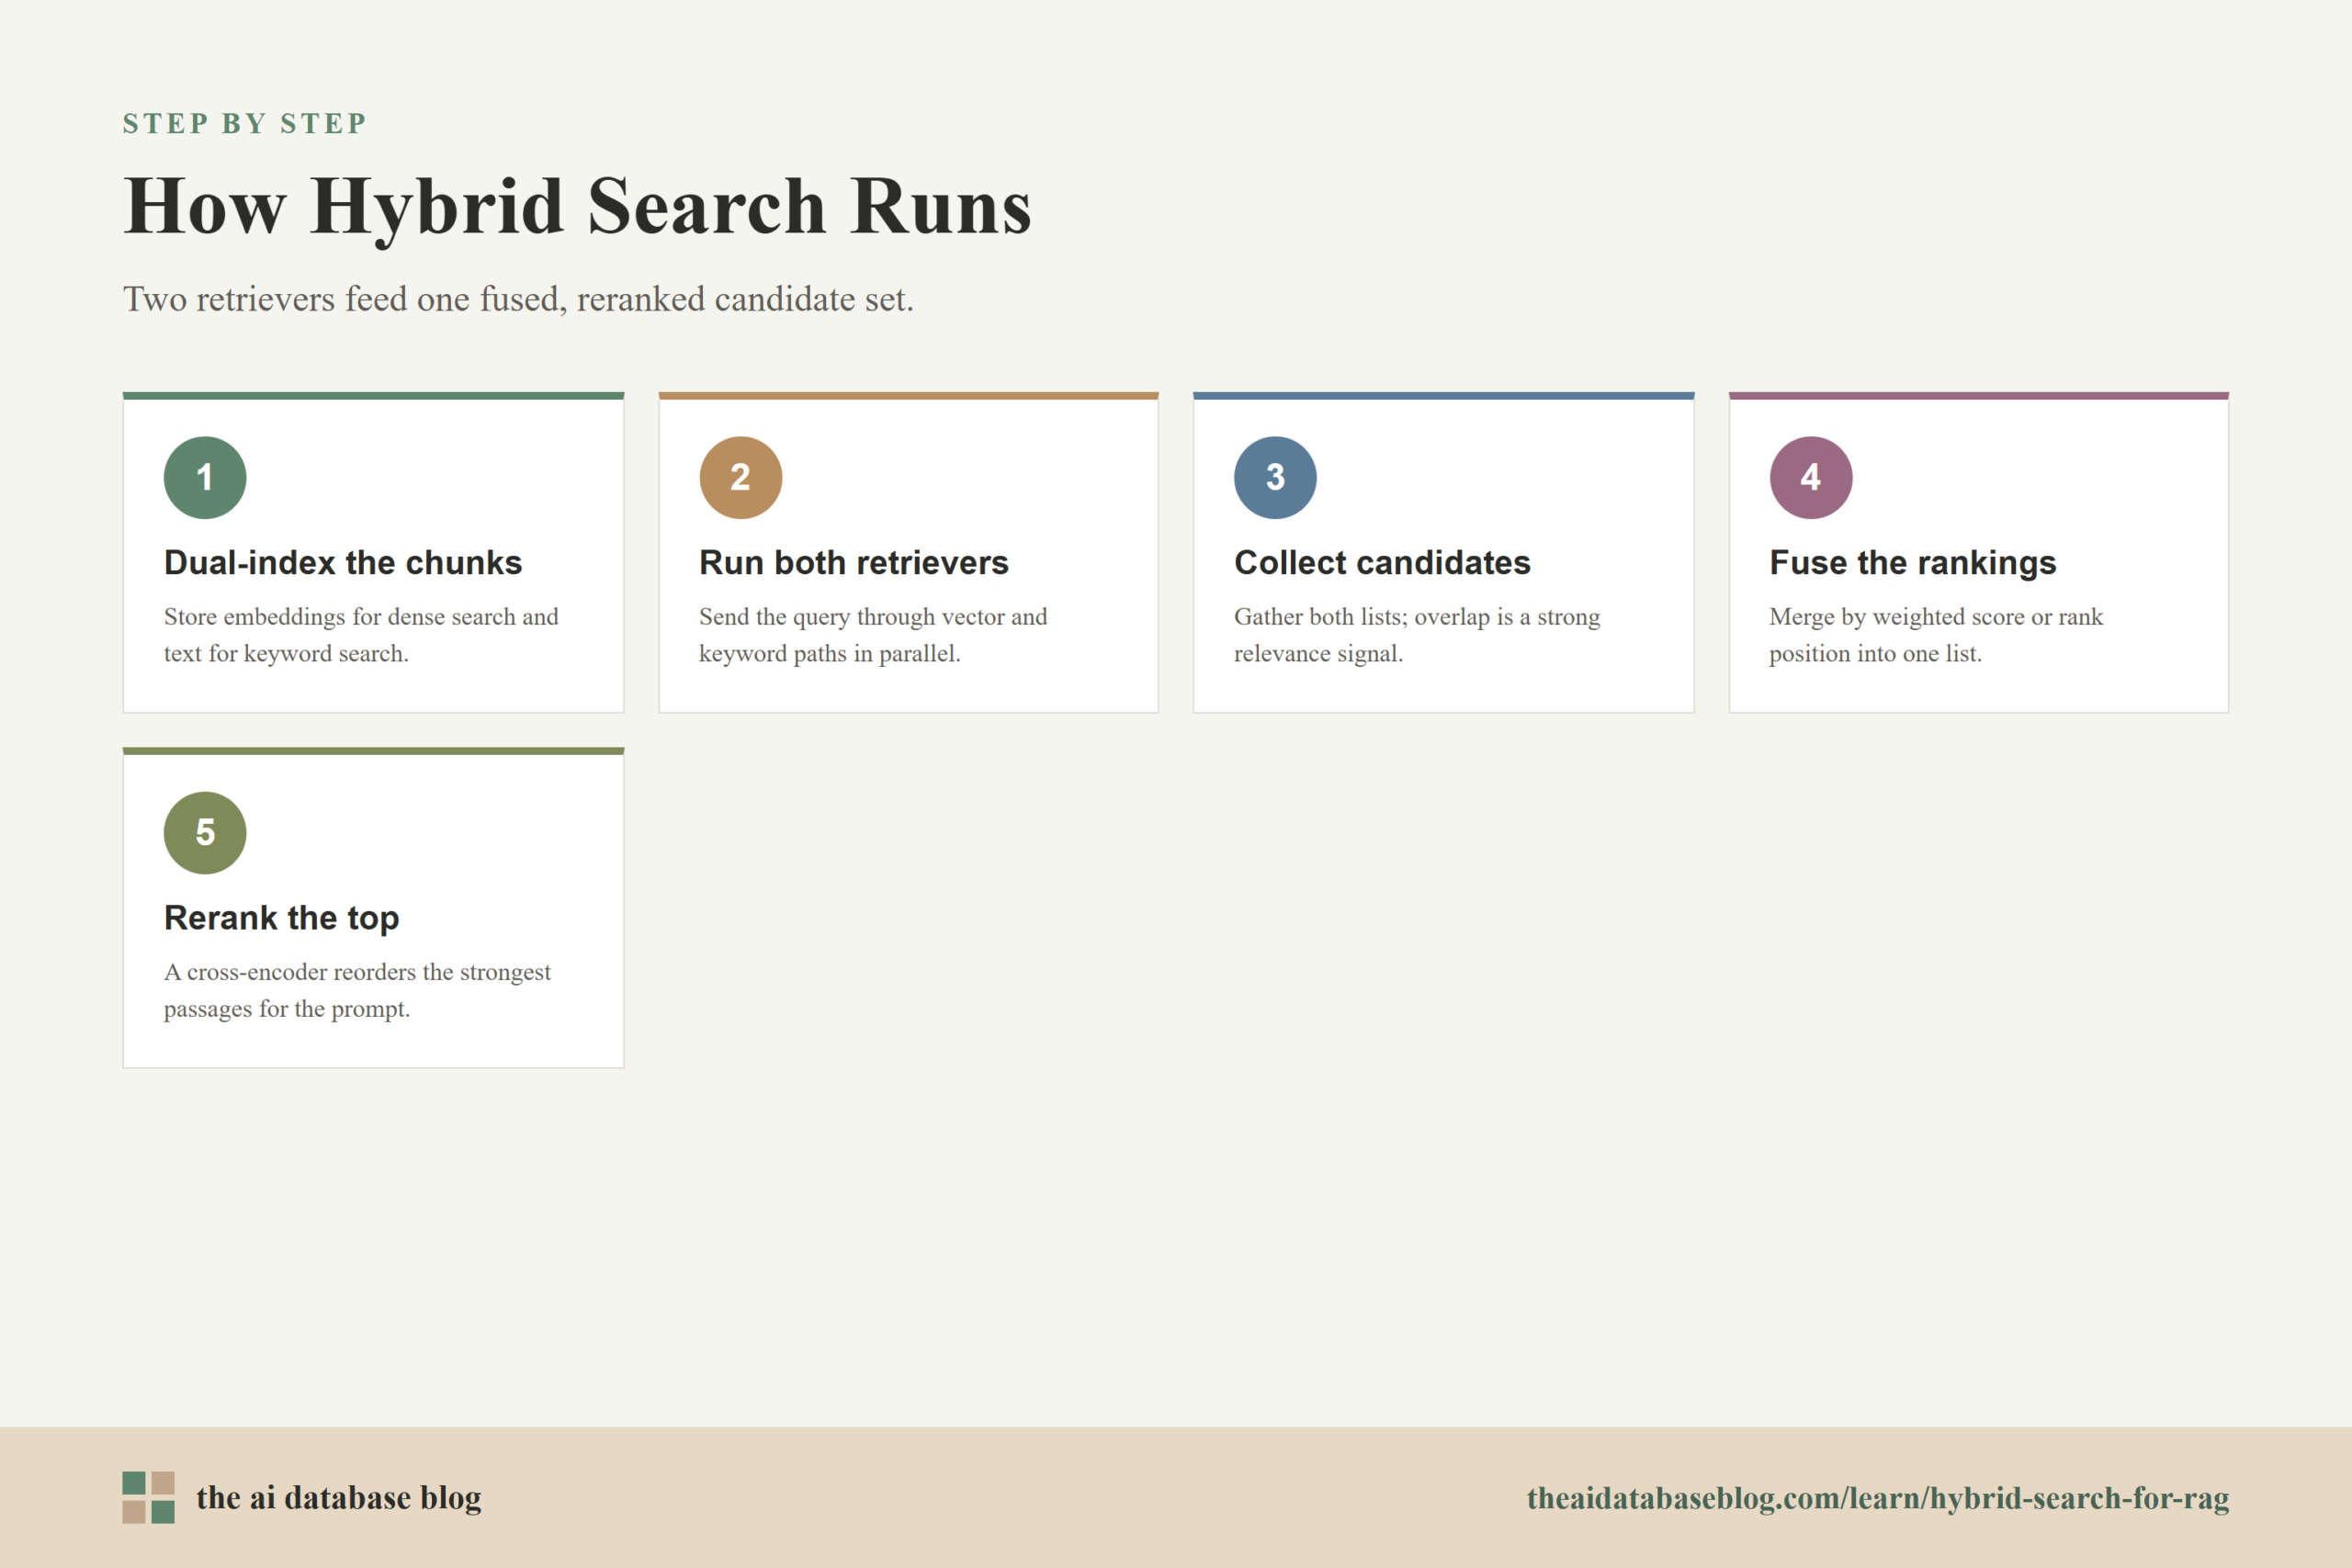The image size is (2352, 1568).
Task: Open the hybrid-search-for-rag URL link
Action: 1878,1498
